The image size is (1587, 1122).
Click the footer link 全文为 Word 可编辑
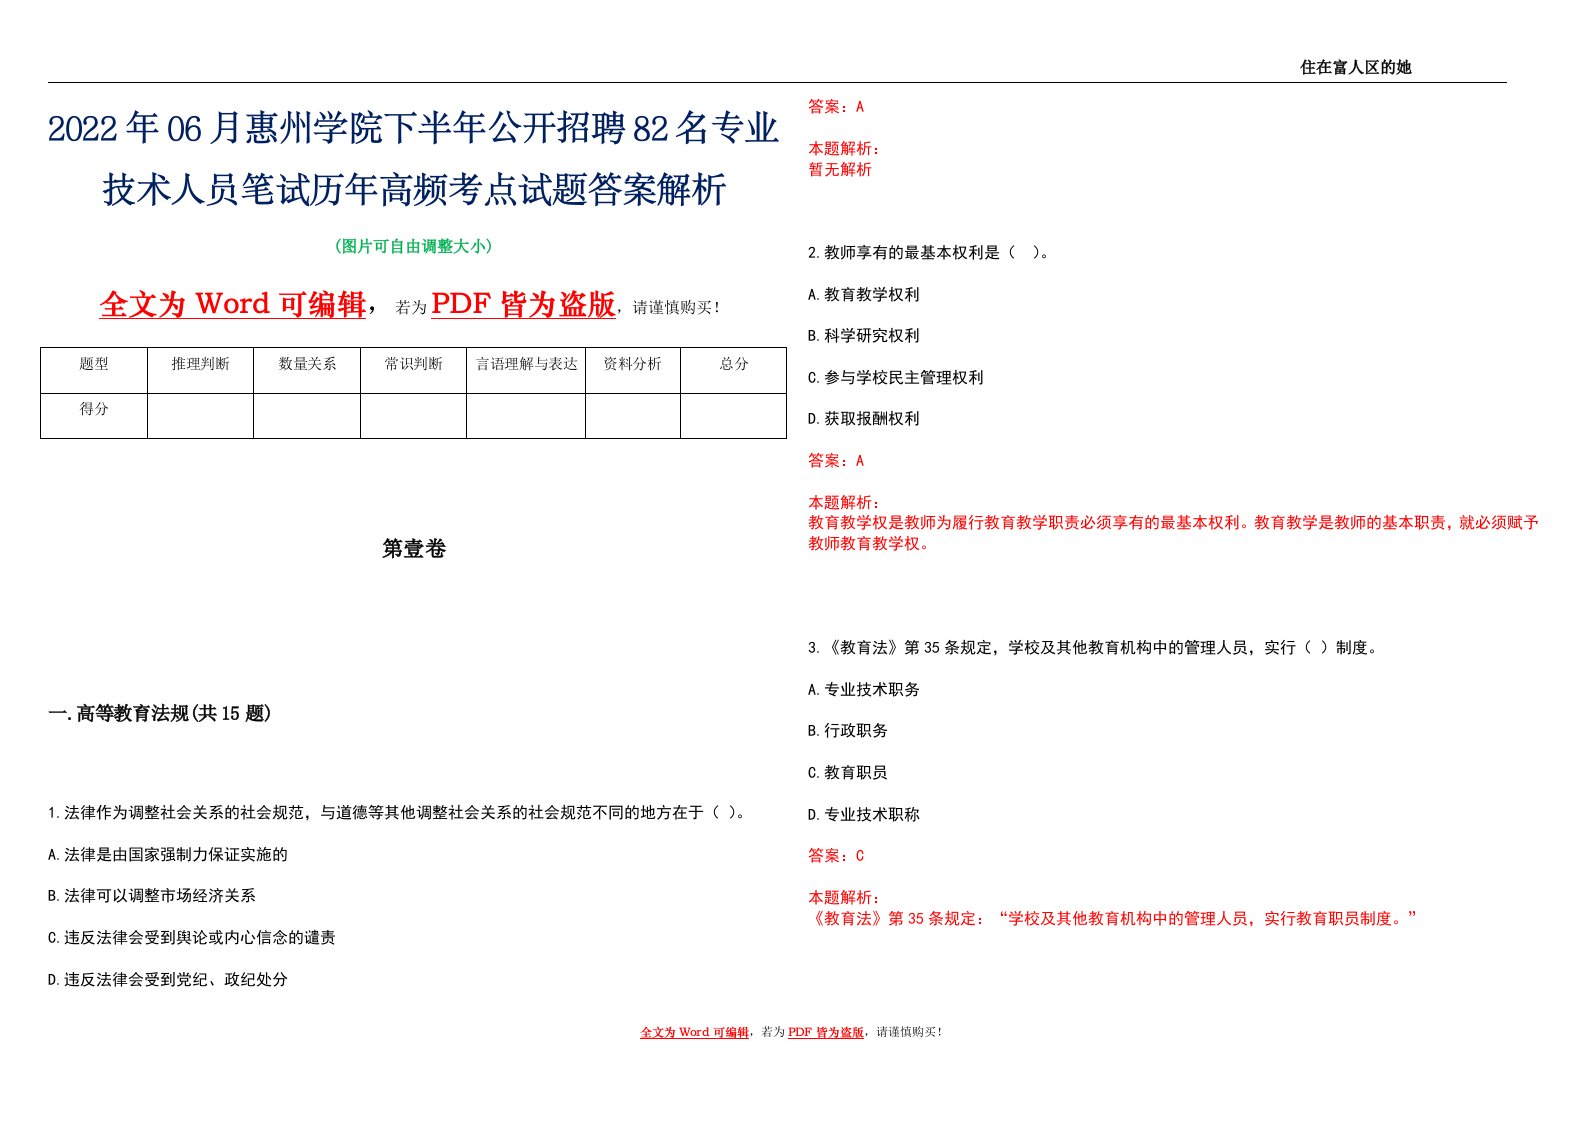694,1033
